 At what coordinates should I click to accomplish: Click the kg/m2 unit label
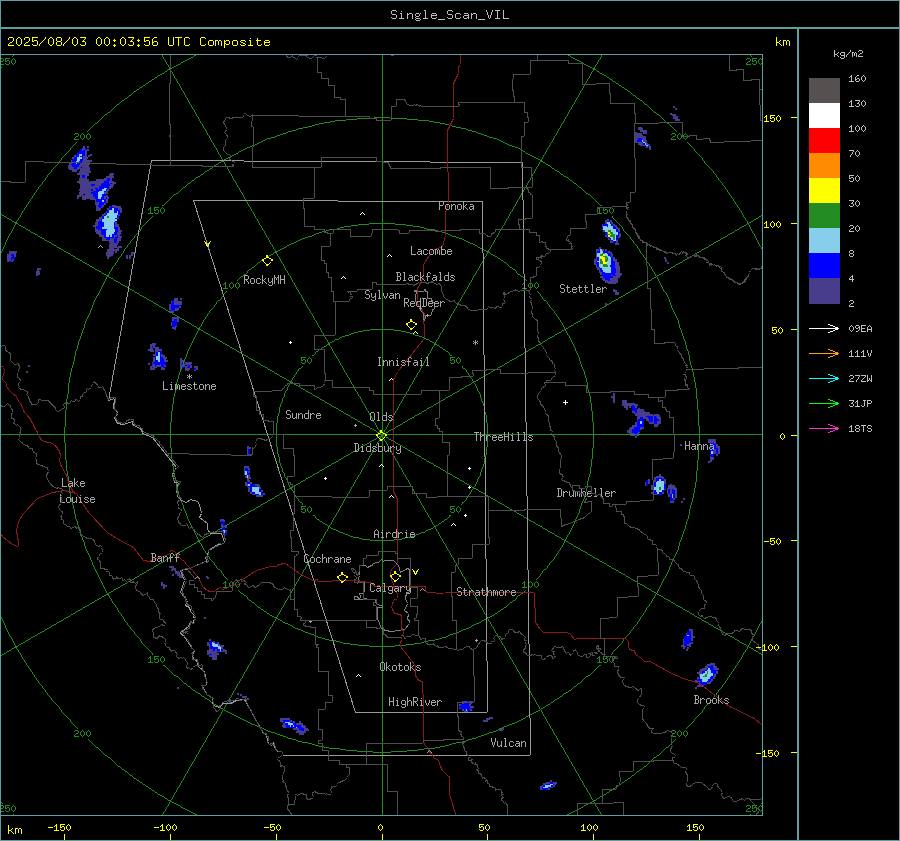[x=848, y=54]
